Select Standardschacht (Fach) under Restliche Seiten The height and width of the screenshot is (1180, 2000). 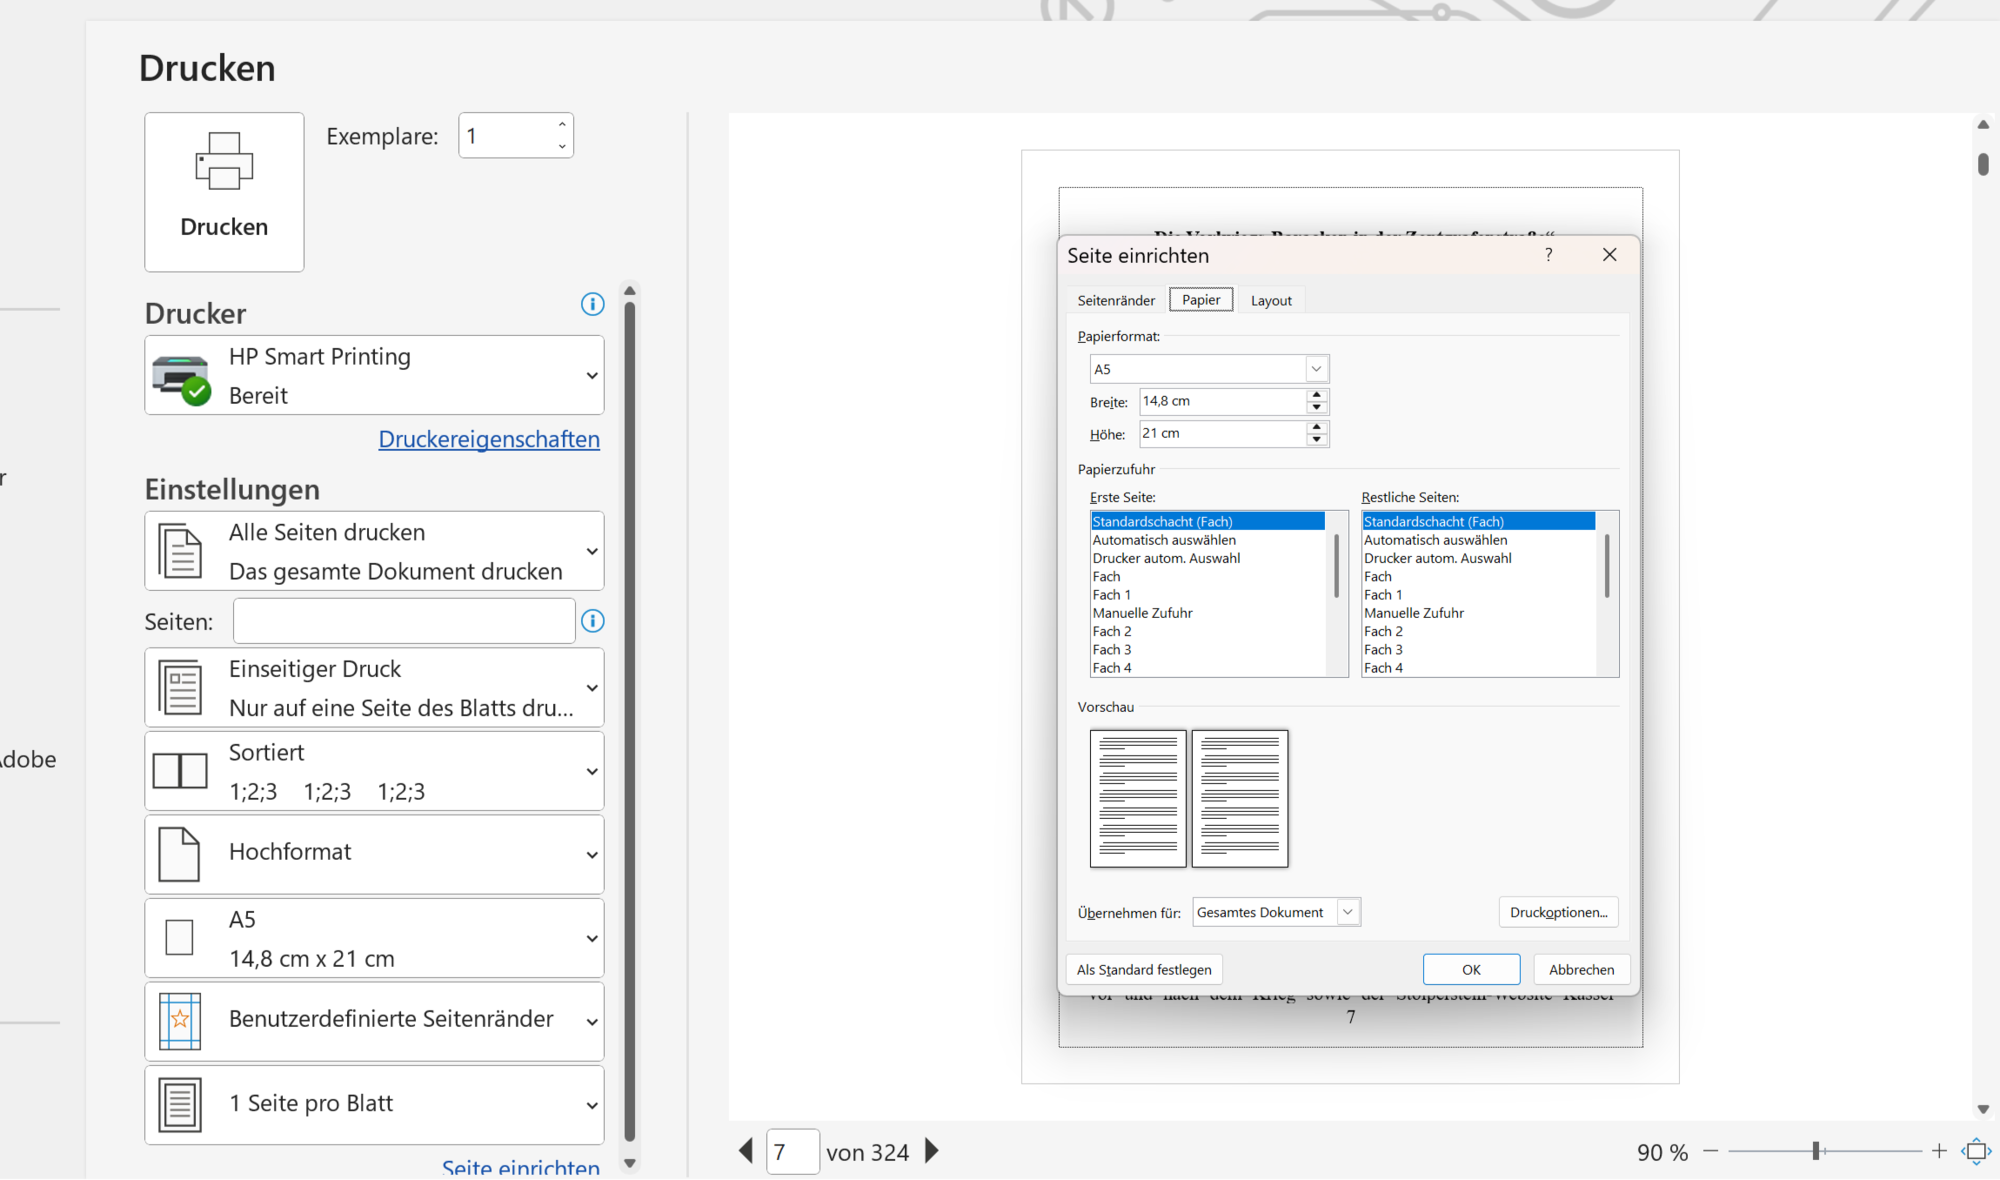tap(1479, 522)
